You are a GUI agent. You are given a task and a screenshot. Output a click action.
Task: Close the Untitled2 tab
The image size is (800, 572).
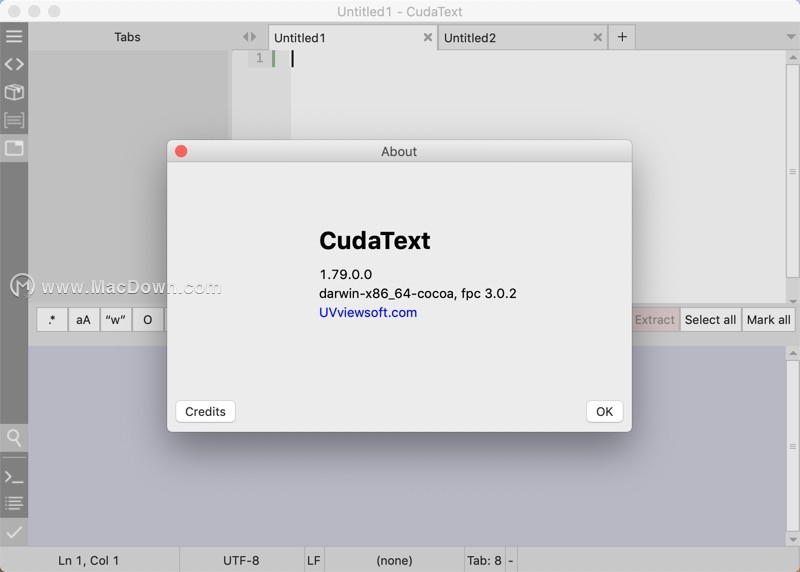(597, 37)
